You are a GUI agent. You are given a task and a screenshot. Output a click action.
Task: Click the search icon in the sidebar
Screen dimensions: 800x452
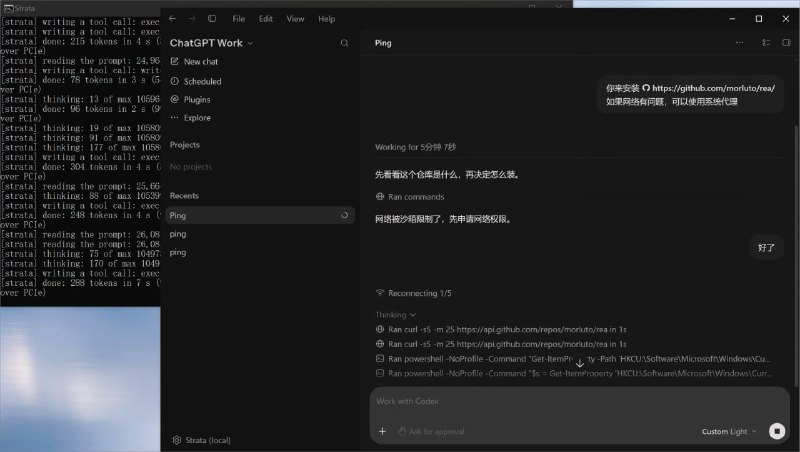344,43
